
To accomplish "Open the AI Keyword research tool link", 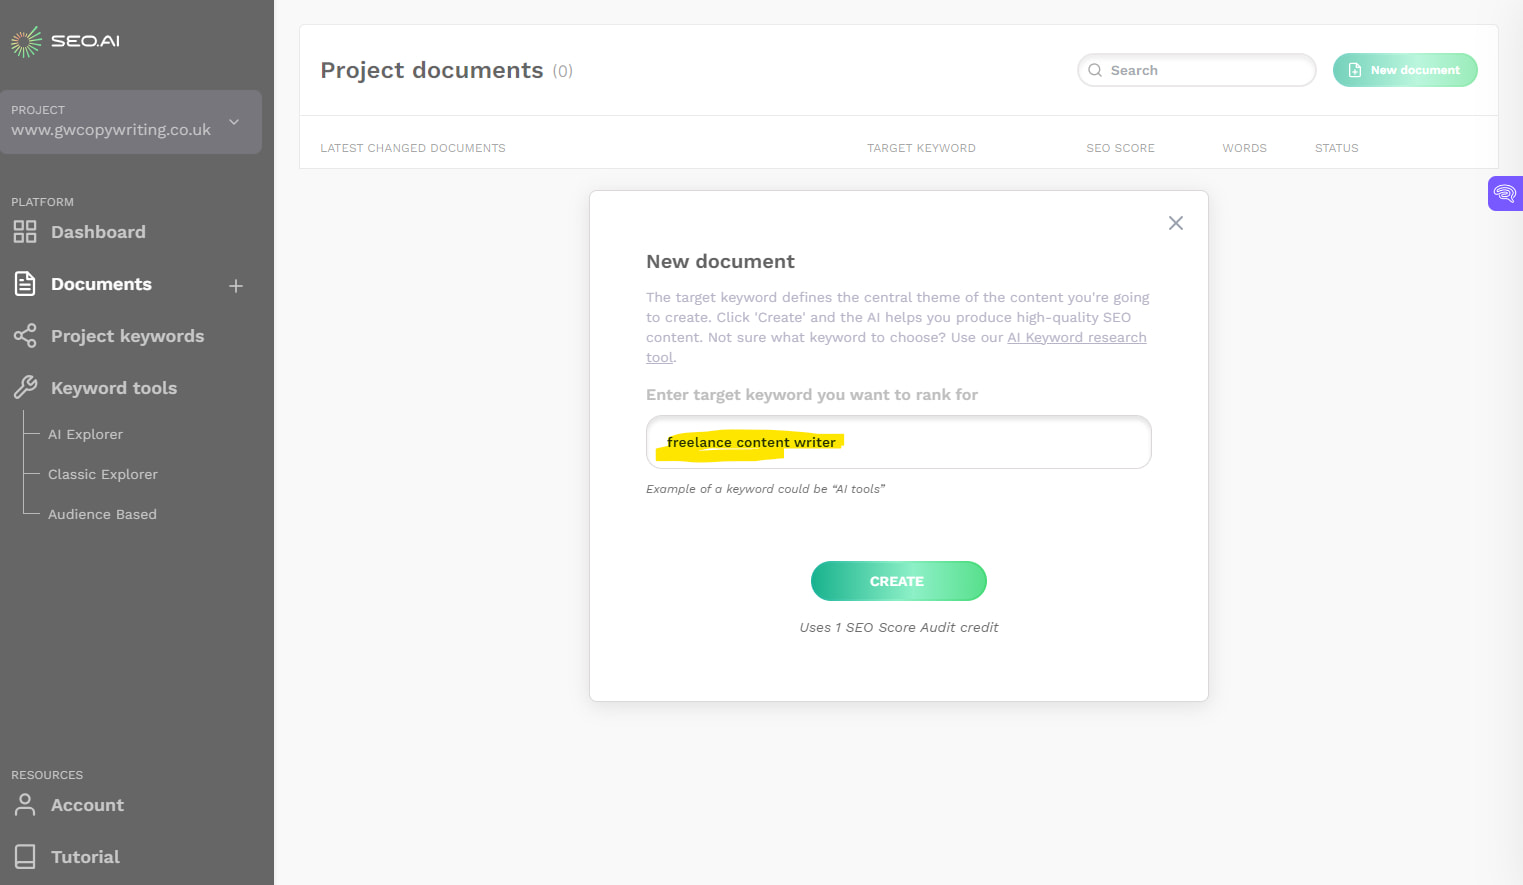I will (x=1076, y=338).
